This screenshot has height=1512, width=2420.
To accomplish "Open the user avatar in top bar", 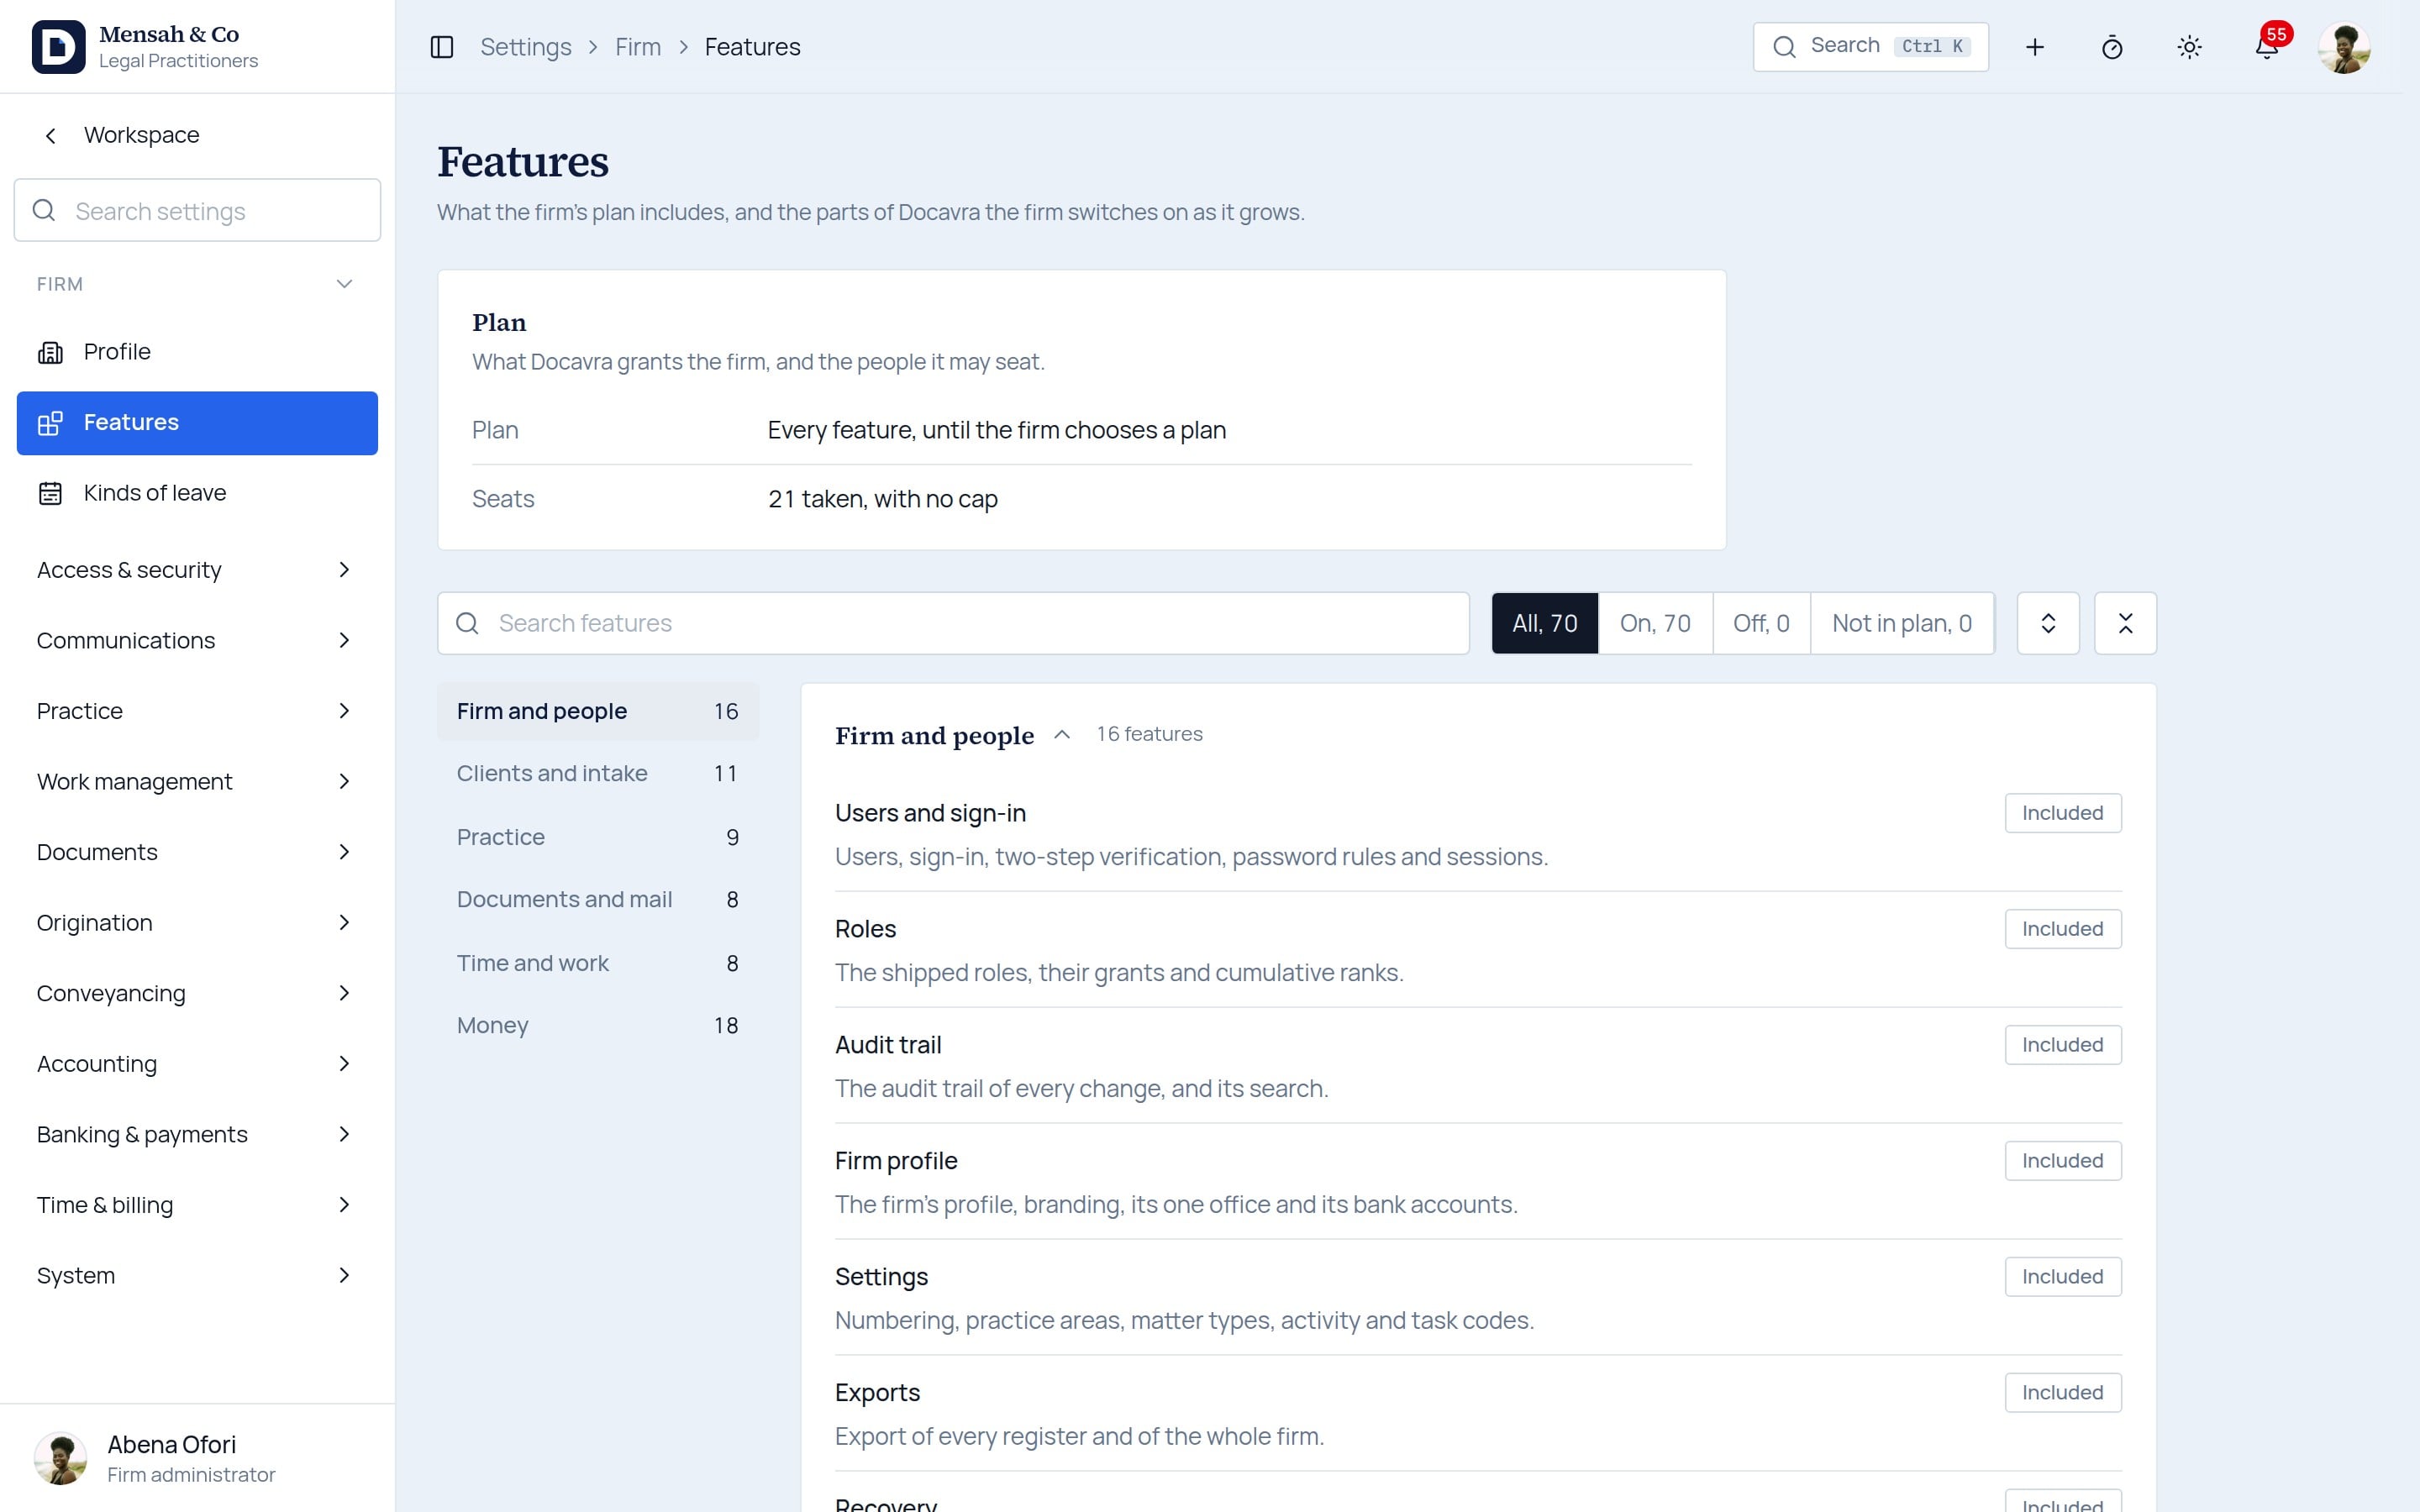I will [2344, 47].
